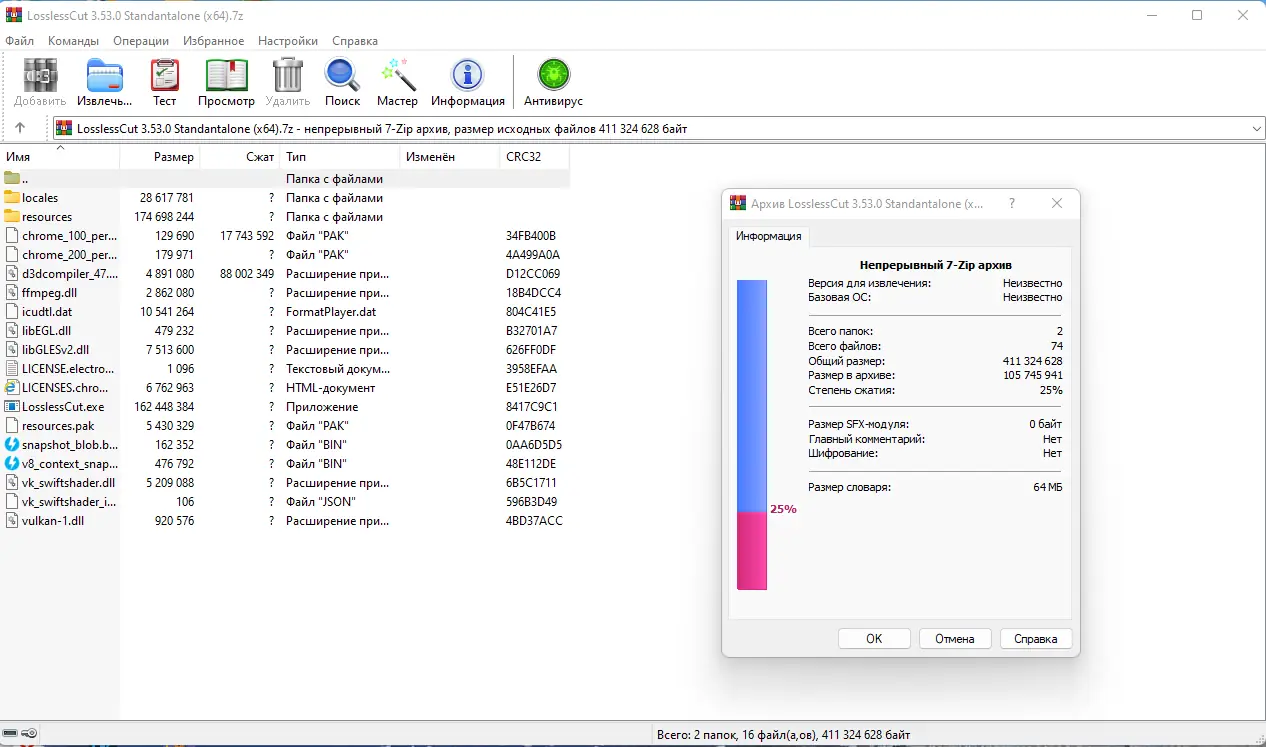Select the icudtl.dat file

pos(47,312)
